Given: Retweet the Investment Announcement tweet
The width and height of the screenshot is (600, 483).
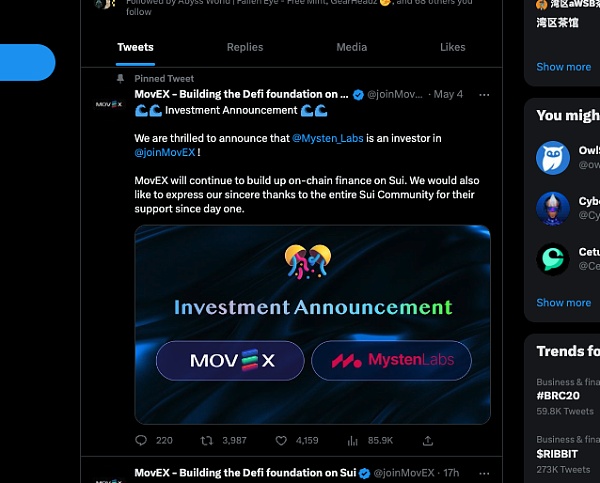Looking at the screenshot, I should tap(207, 441).
